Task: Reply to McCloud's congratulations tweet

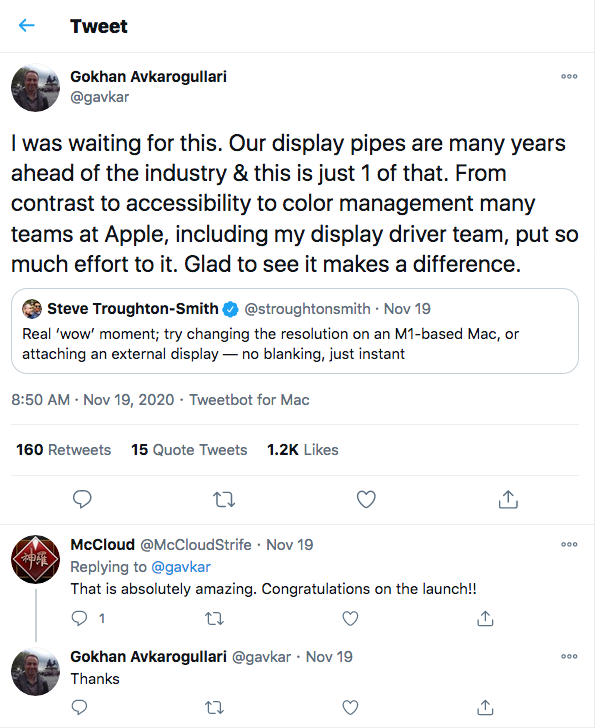Action: (x=81, y=619)
